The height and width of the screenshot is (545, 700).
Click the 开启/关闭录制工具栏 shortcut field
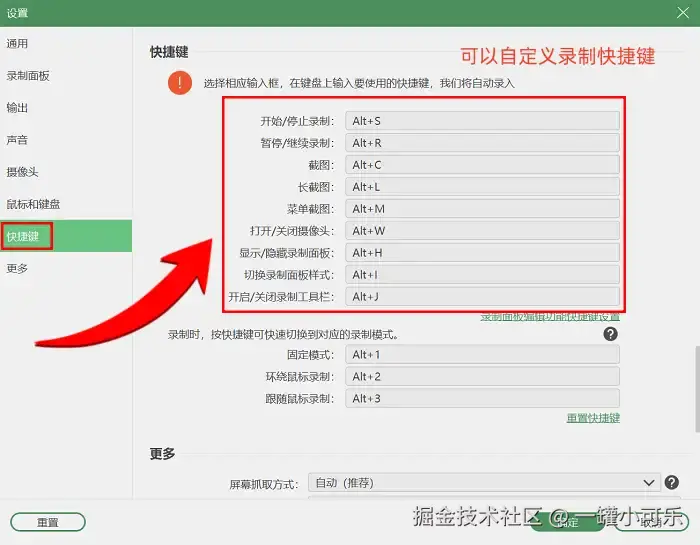(482, 296)
